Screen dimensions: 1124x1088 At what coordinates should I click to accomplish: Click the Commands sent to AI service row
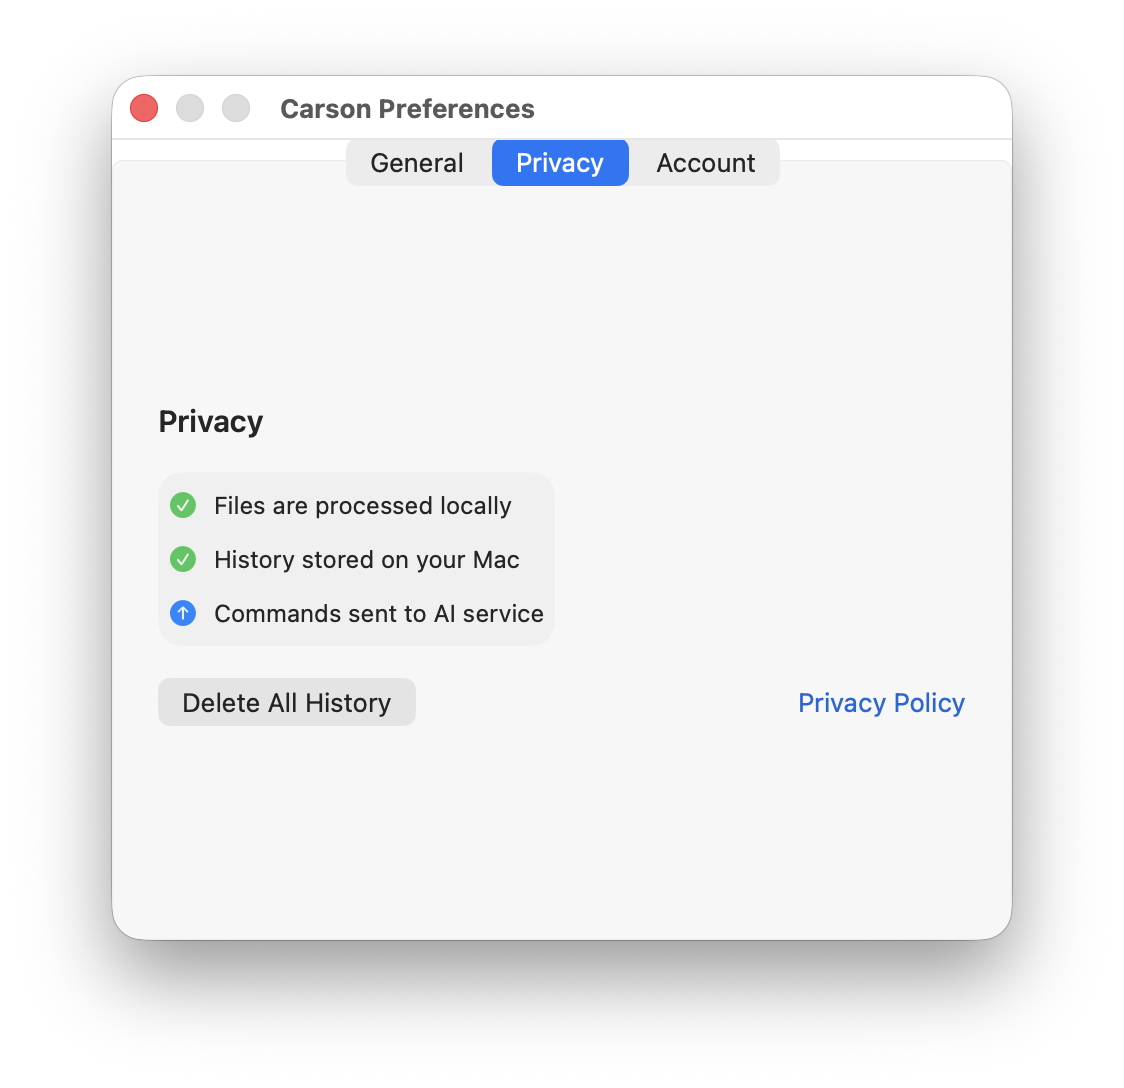378,613
